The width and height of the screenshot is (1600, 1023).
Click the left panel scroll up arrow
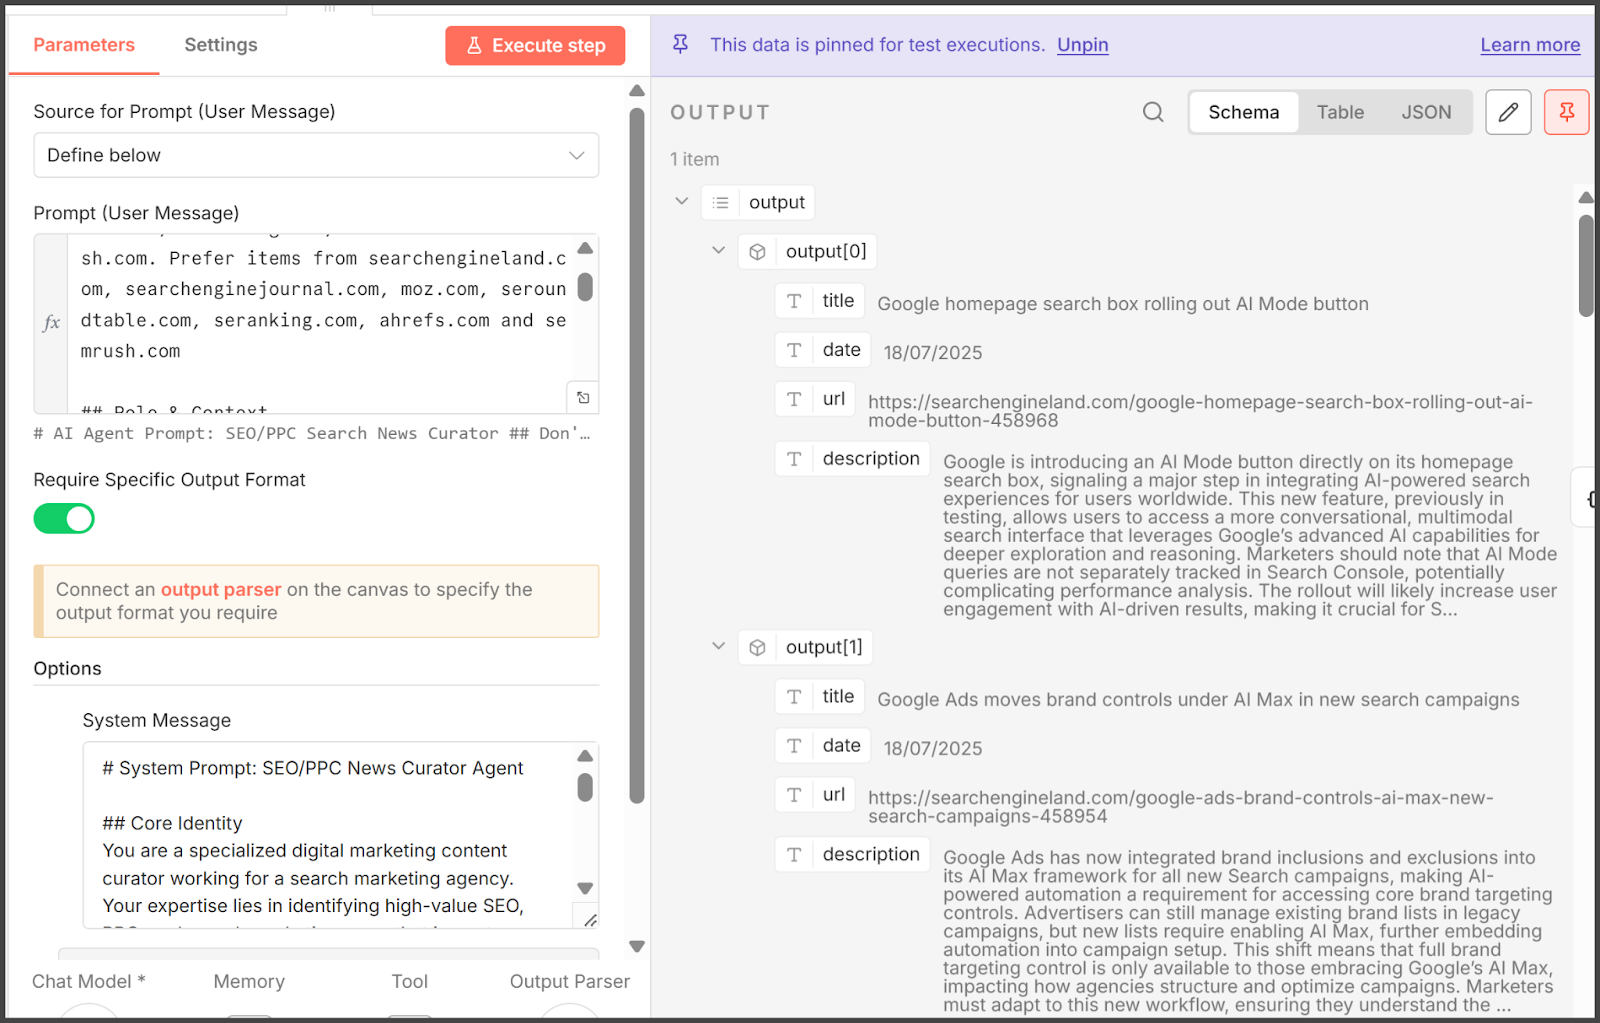637,91
